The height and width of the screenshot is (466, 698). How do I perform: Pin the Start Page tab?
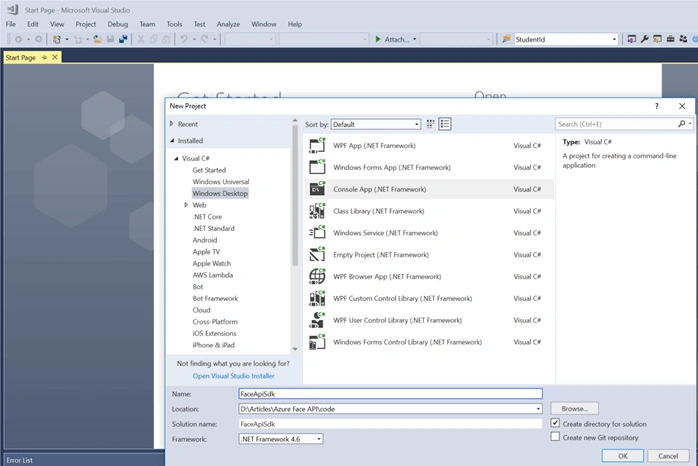[44, 57]
